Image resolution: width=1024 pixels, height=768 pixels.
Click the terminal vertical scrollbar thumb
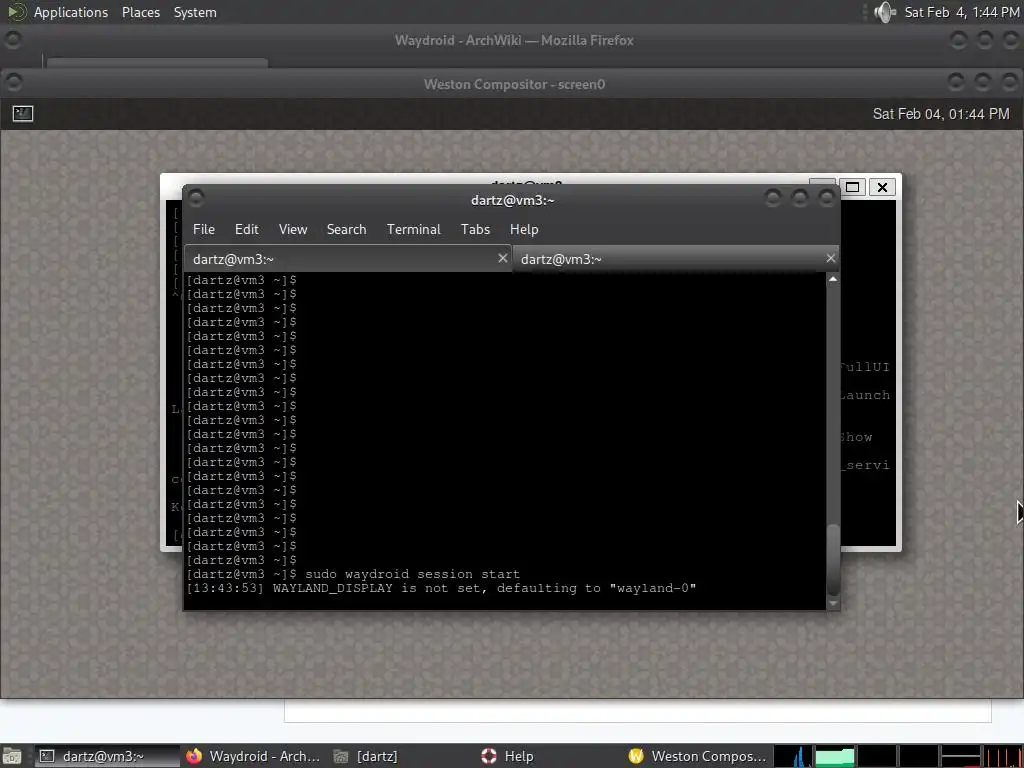pyautogui.click(x=833, y=559)
